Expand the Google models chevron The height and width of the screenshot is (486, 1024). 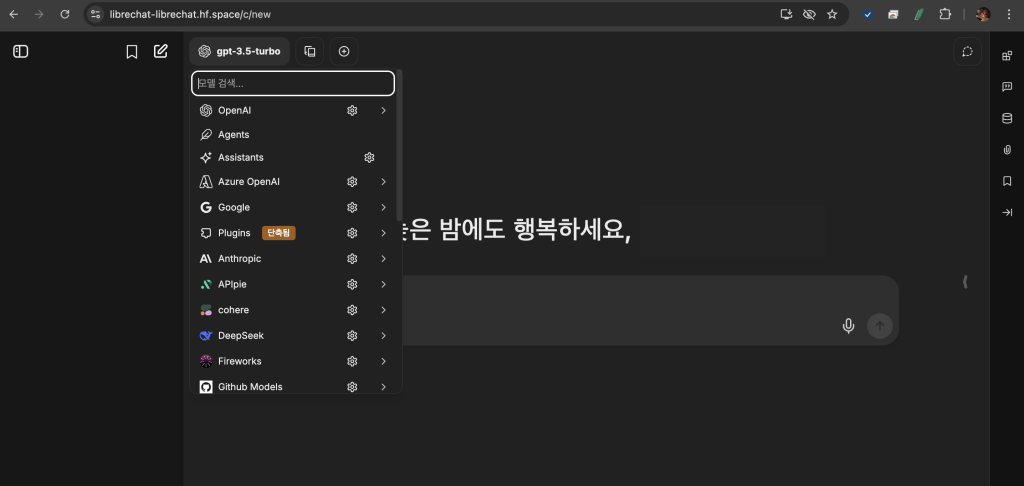[383, 207]
